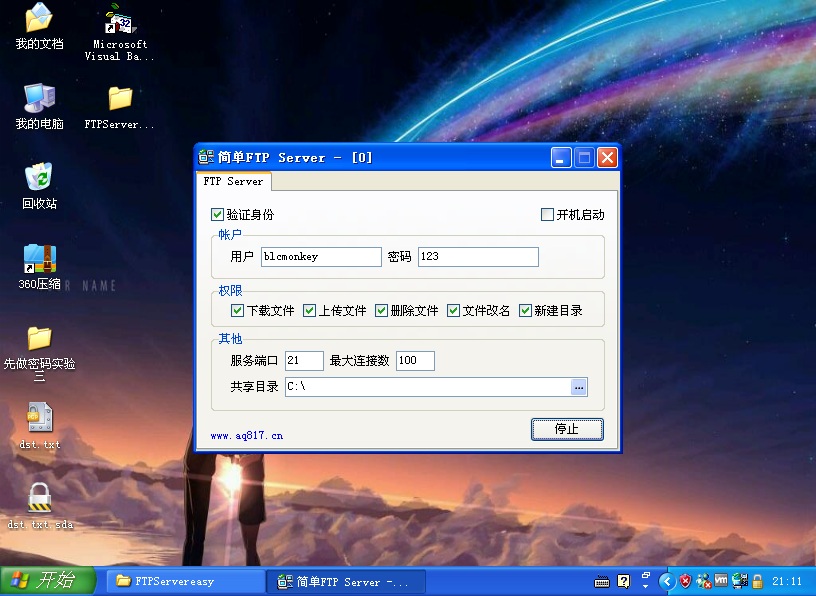
Task: Click the taskbar clock showing 21:11
Action: pos(787,581)
